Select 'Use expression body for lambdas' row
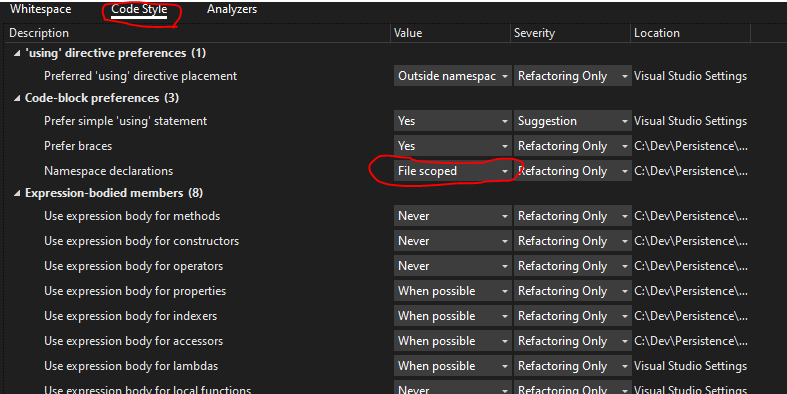The width and height of the screenshot is (787, 394). [x=131, y=366]
